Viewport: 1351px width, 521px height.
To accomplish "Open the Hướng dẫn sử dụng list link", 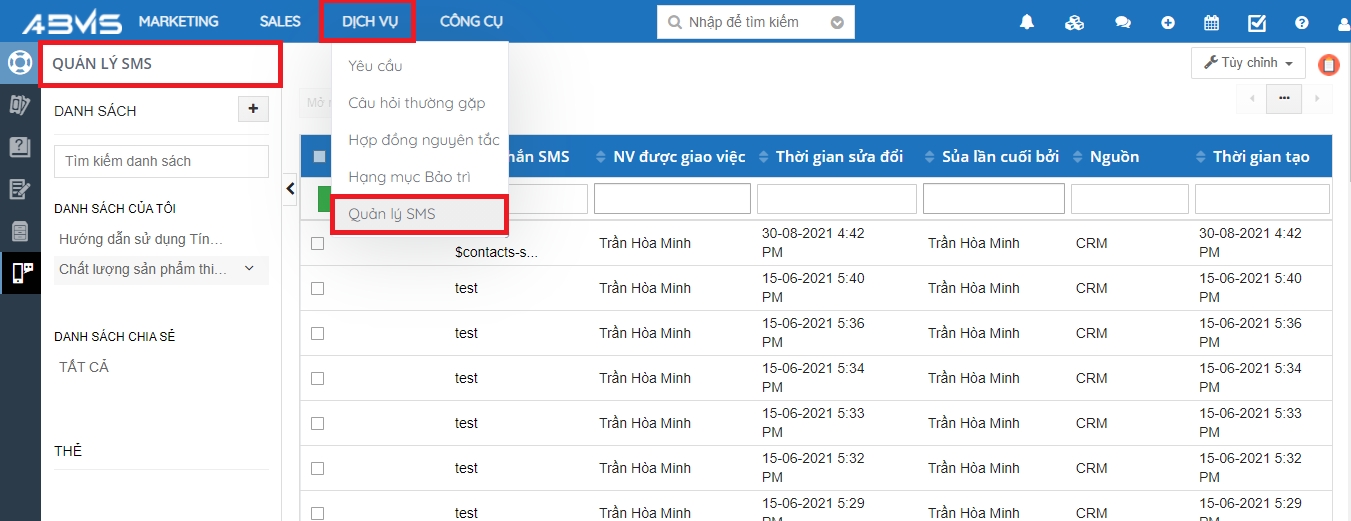I will (141, 239).
